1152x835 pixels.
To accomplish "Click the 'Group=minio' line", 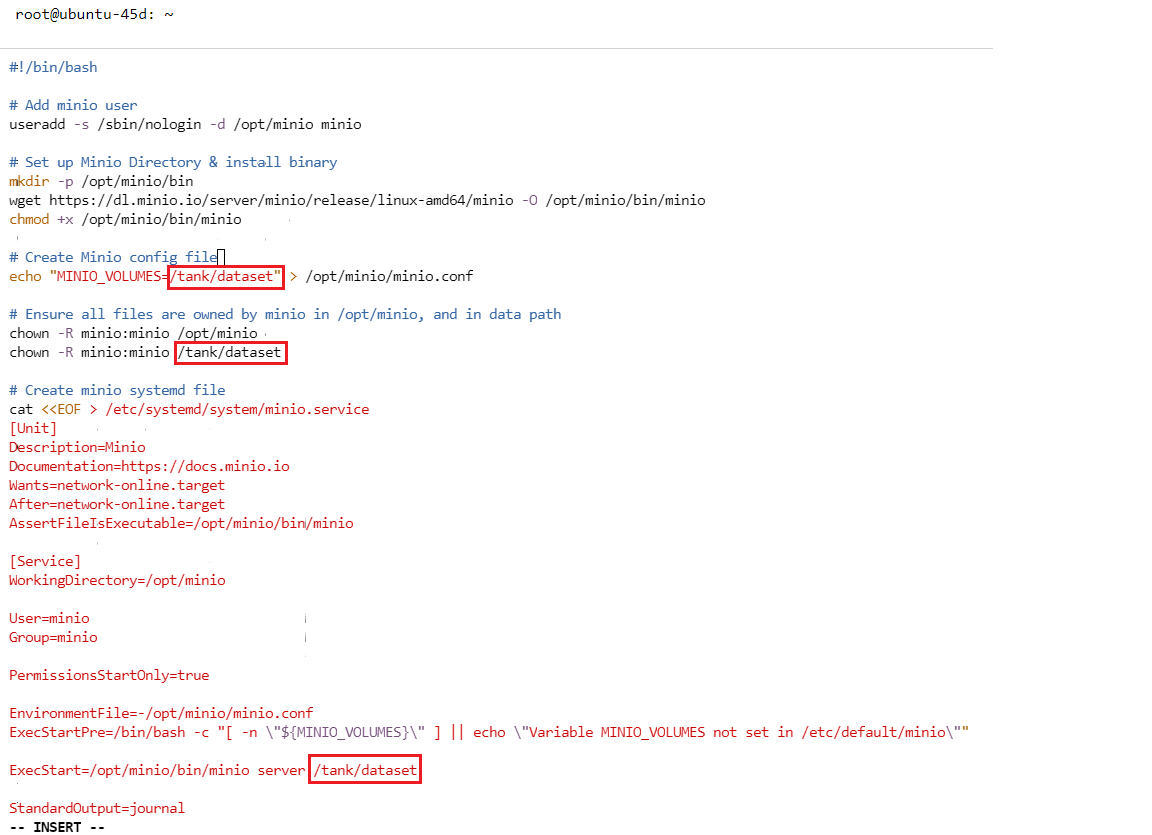I will click(53, 637).
